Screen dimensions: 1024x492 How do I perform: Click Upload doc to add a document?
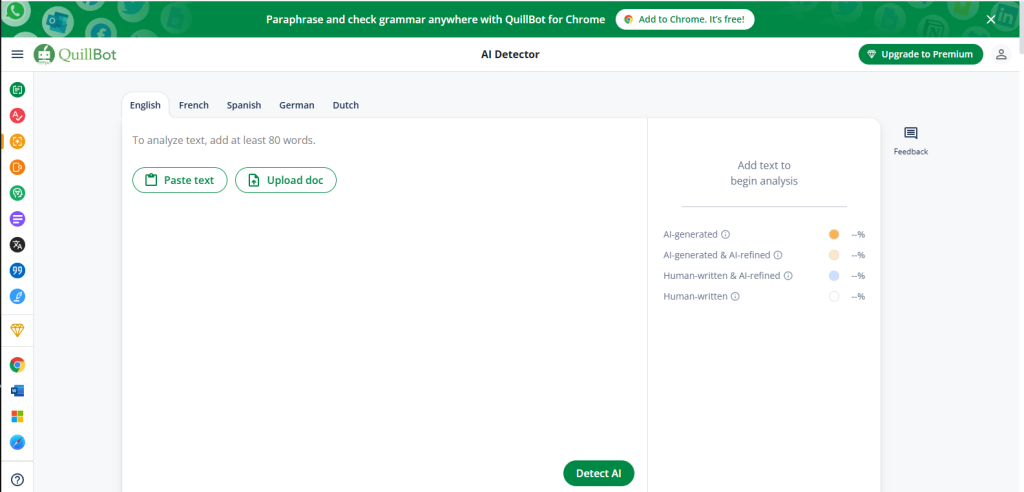[x=286, y=180]
